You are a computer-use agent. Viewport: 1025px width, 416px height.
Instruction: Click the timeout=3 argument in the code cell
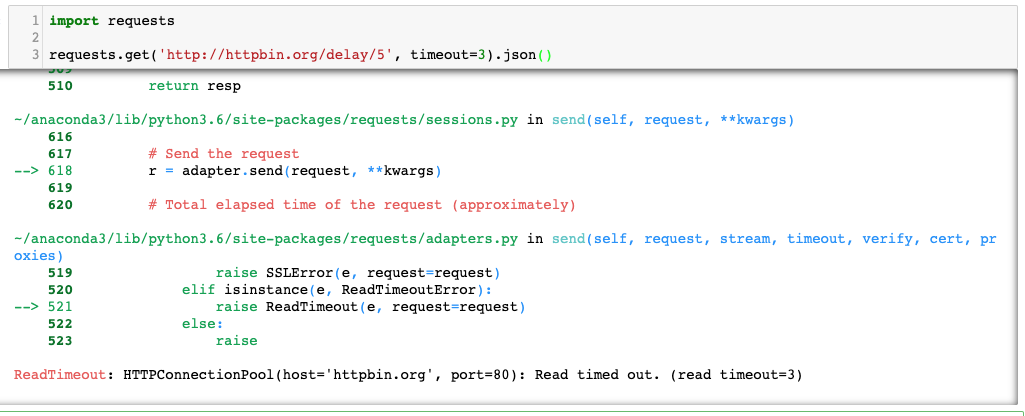click(448, 56)
